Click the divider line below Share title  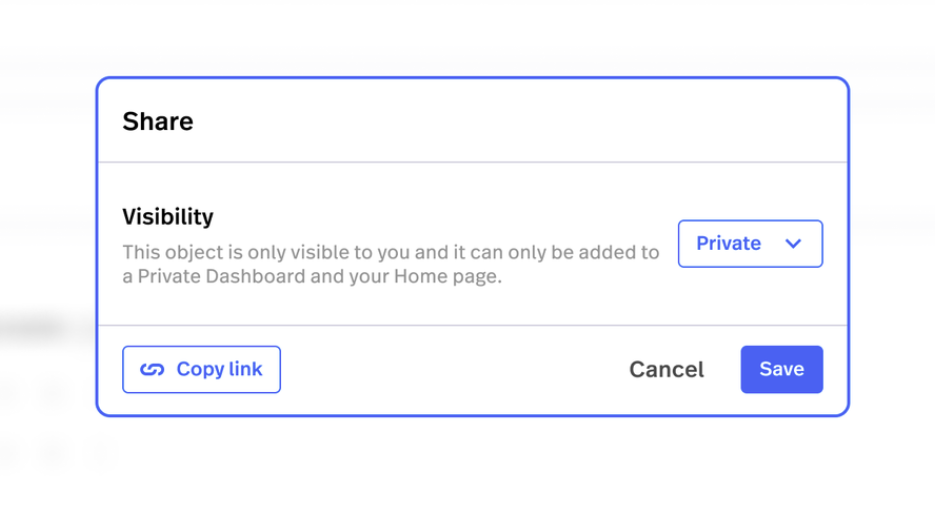pyautogui.click(x=472, y=162)
